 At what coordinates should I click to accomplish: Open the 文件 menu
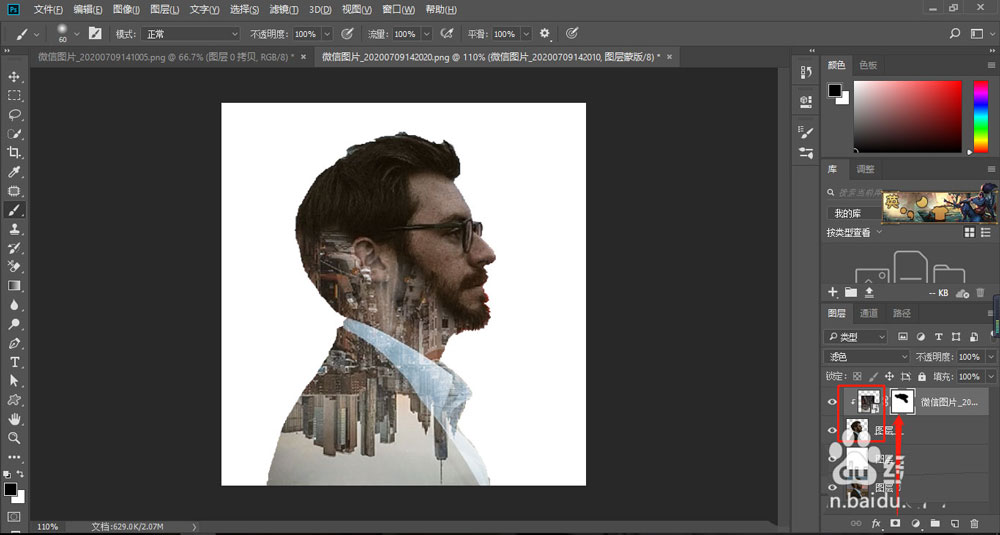[x=48, y=10]
